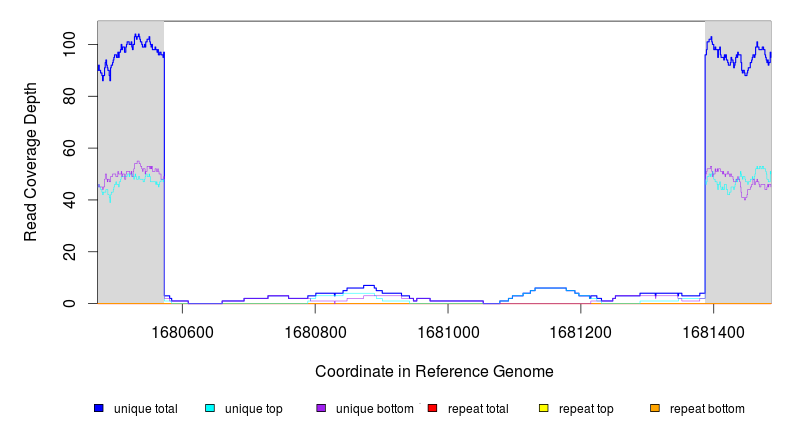Select the 'unique total' legend label text
Image resolution: width=792 pixels, height=432 pixels.
coord(145,409)
